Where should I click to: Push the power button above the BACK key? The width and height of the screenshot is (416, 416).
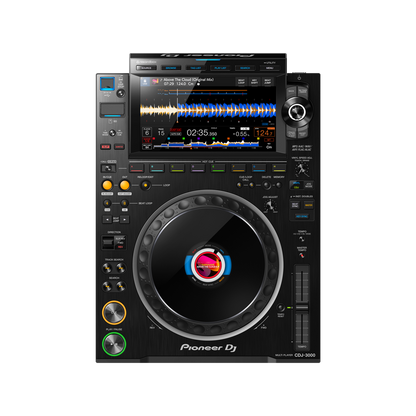299,78
